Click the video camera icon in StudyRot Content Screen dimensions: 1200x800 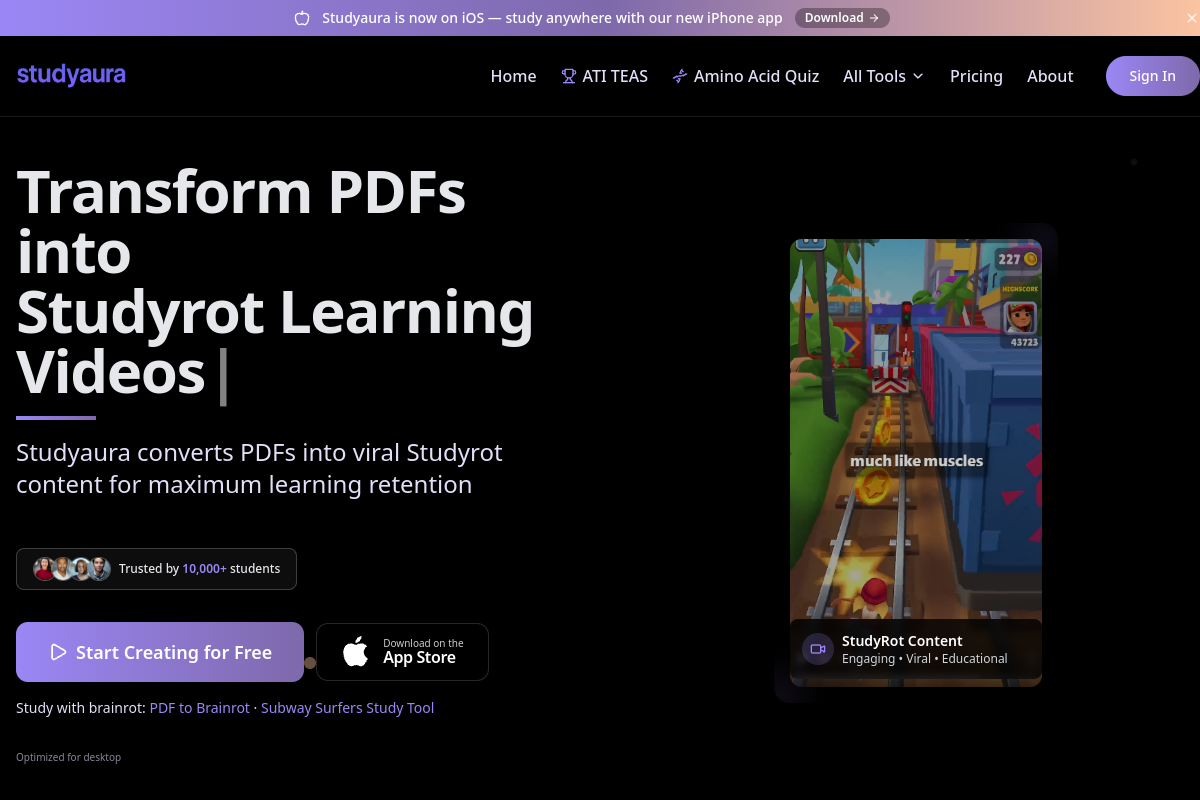click(x=818, y=649)
